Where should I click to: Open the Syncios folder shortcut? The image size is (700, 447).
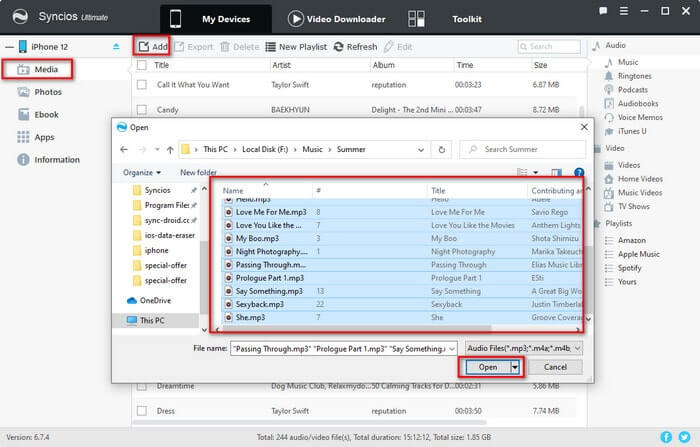(152, 190)
